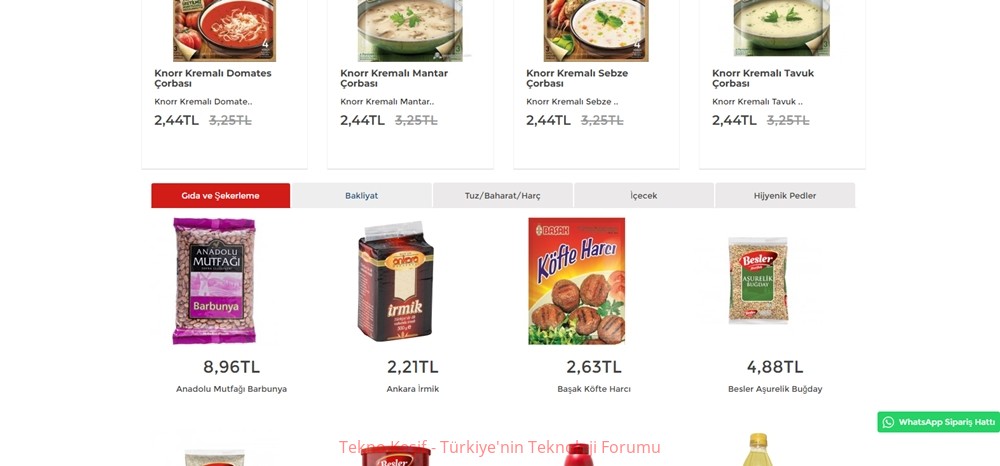Screen dimensions: 1000x466
Task: Select the Gıda ve Şekerleme tab
Action: (x=221, y=196)
